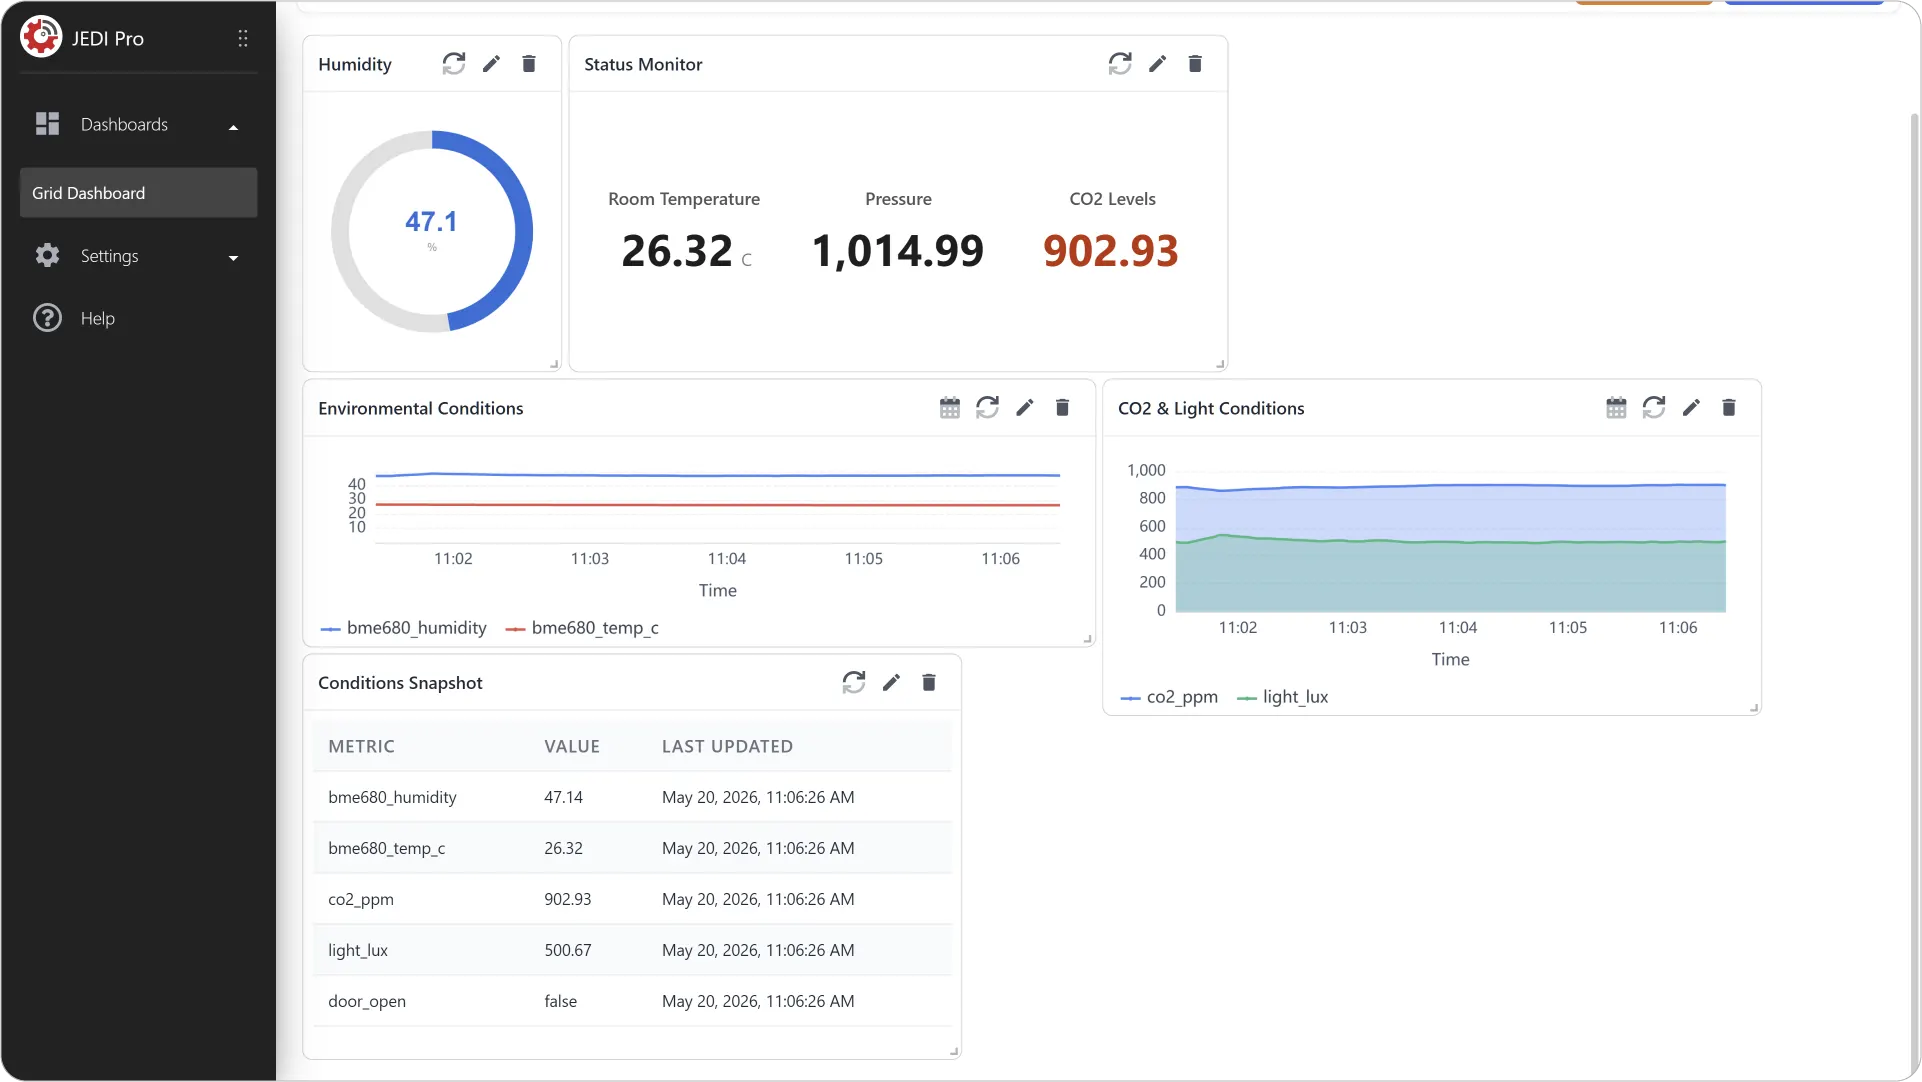Toggle light_lux series in chart legend

pyautogui.click(x=1283, y=697)
